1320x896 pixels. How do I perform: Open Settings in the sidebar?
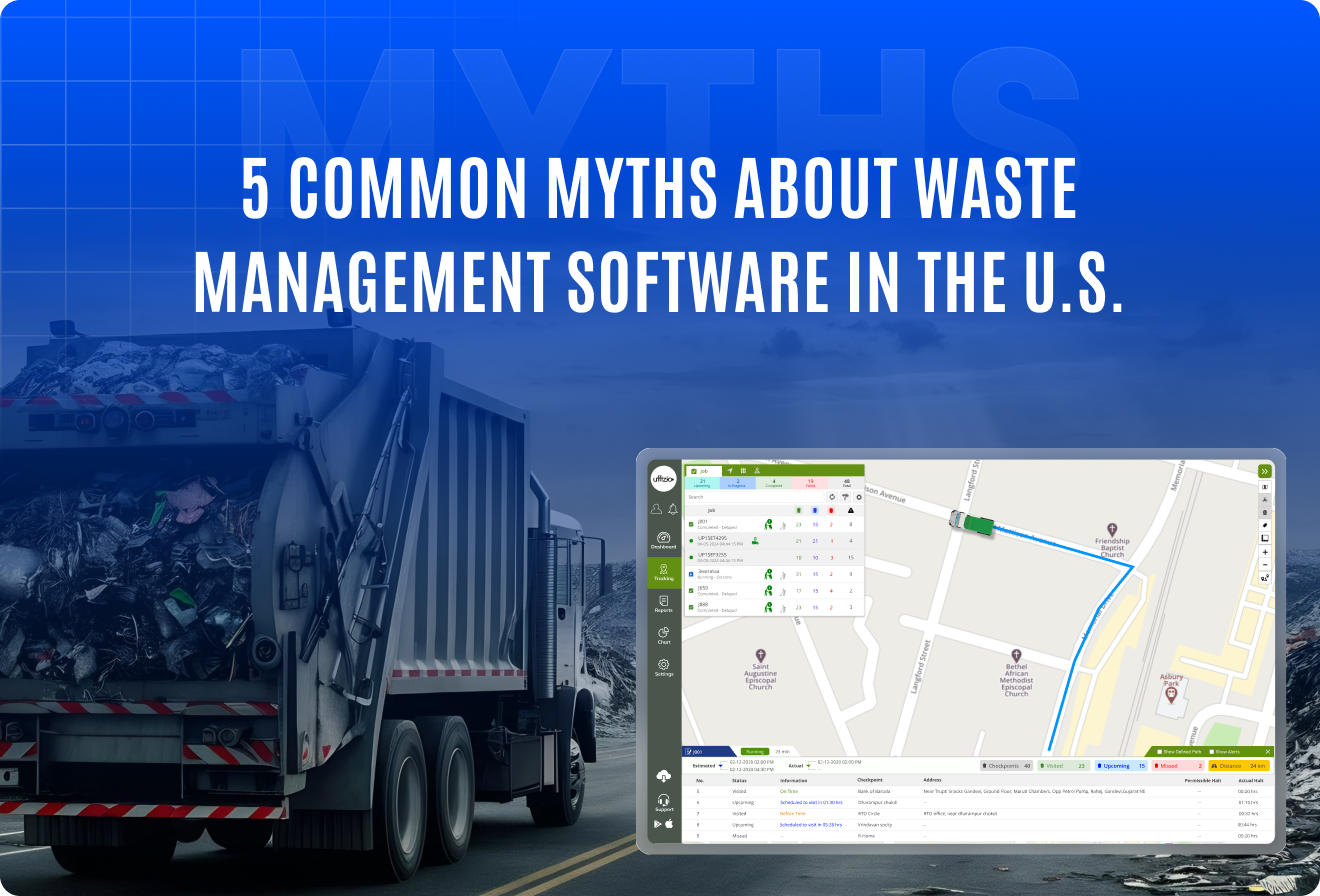[664, 667]
